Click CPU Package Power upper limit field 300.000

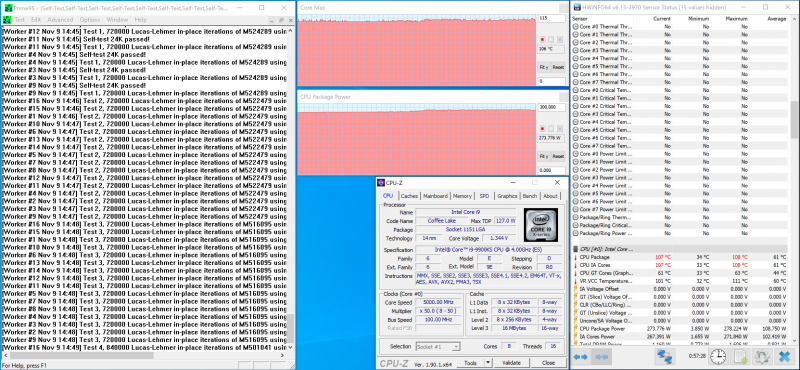click(x=552, y=107)
